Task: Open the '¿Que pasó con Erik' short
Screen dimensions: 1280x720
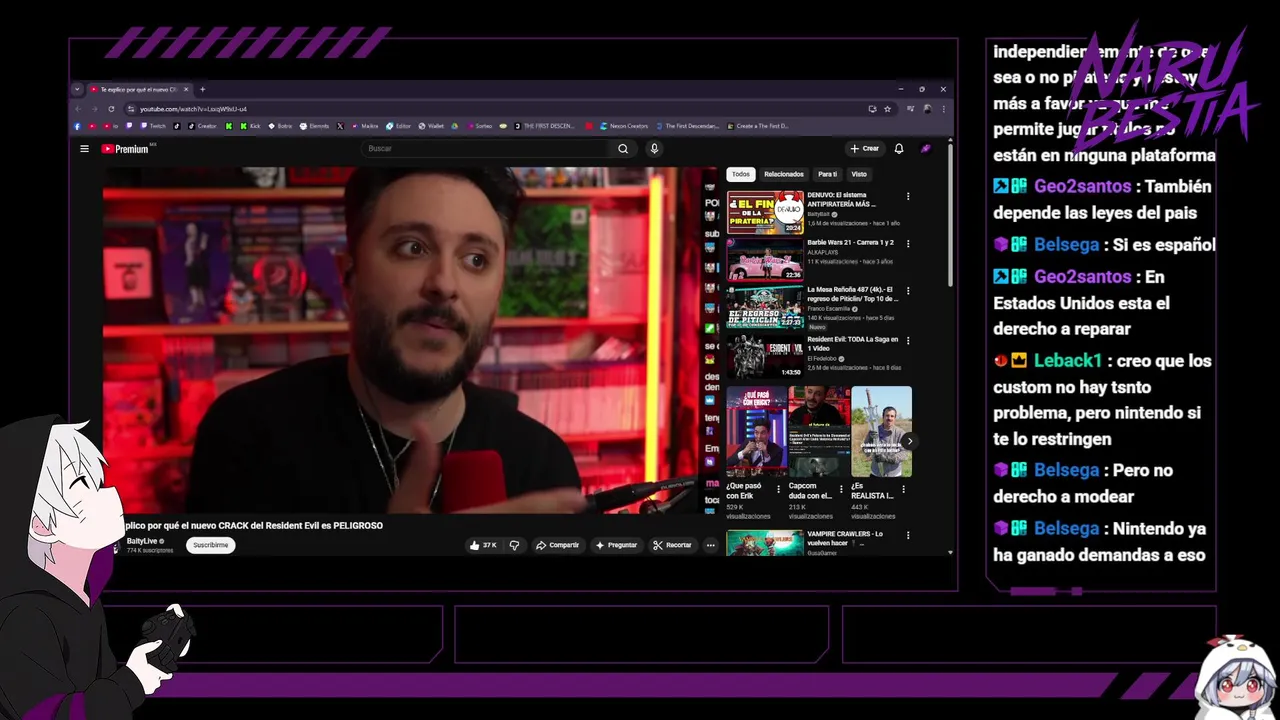Action: pyautogui.click(x=756, y=431)
